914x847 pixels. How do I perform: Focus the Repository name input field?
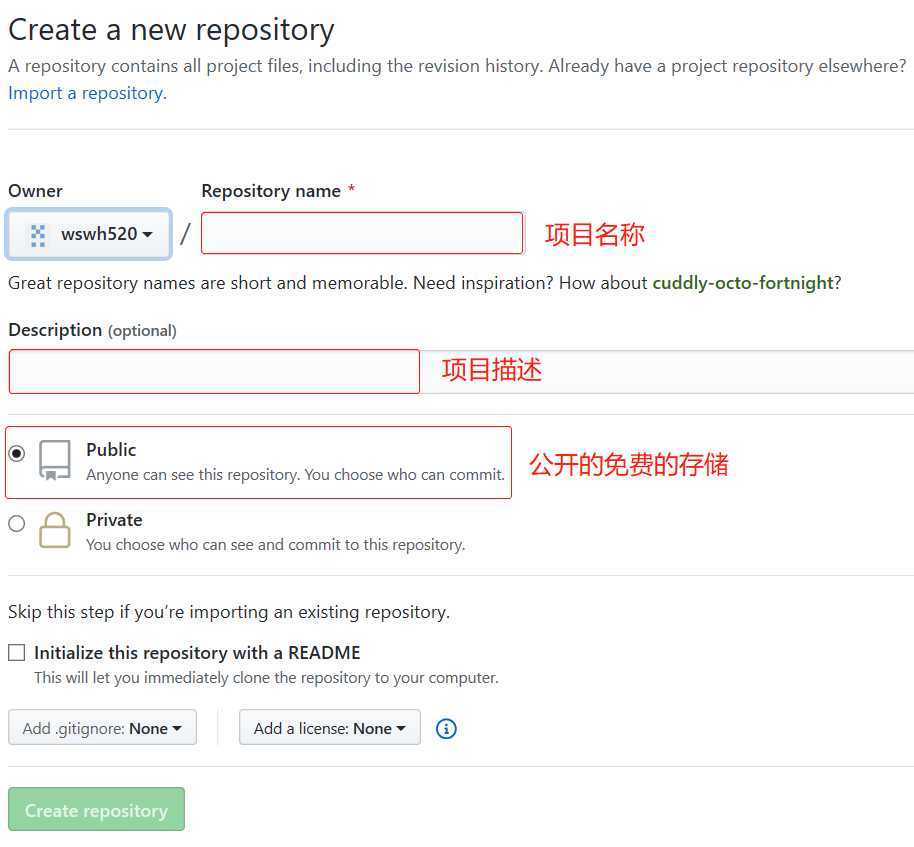[x=362, y=233]
